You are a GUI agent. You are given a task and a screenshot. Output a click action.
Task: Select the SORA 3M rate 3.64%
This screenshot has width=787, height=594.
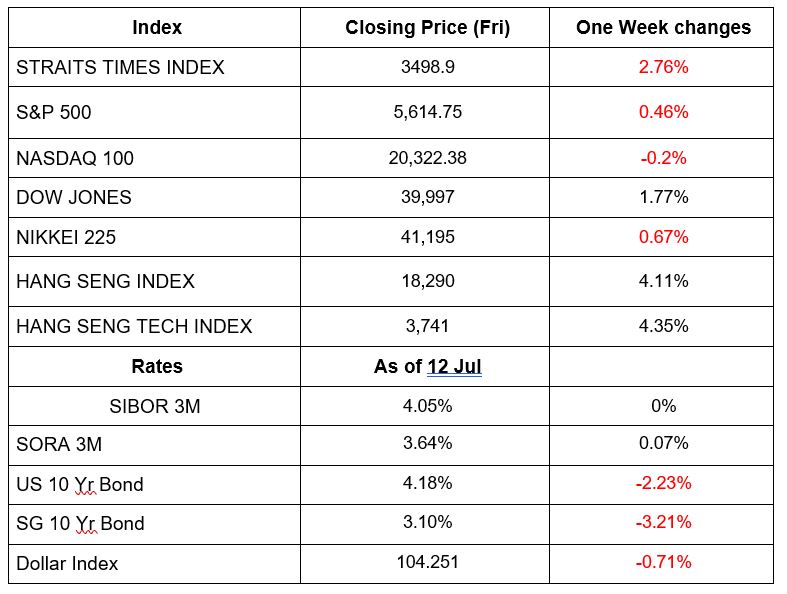click(427, 444)
